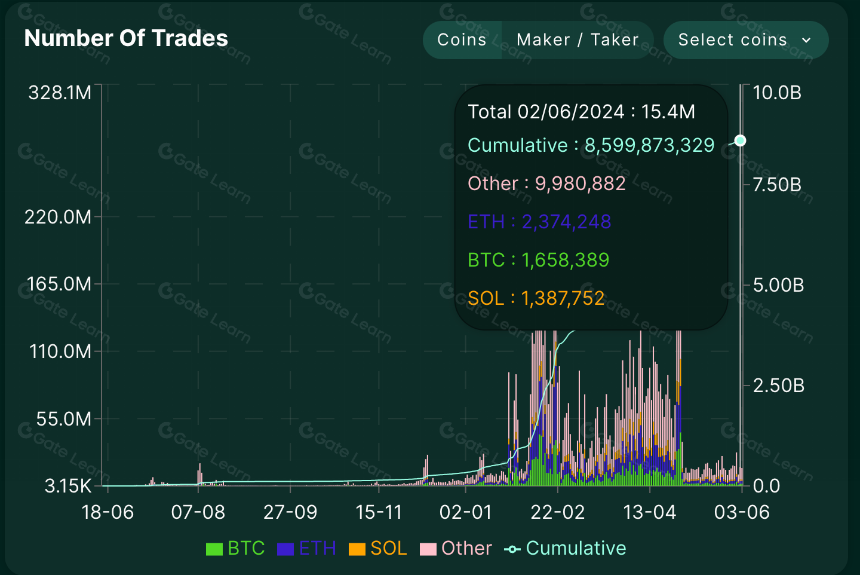860x575 pixels.
Task: Switch to the Maker / Taker tab
Action: [x=578, y=40]
